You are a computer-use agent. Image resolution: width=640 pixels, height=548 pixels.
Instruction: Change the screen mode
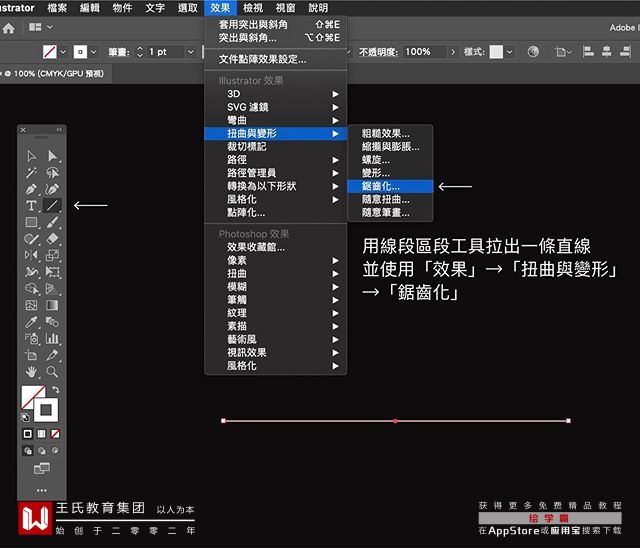click(x=42, y=468)
